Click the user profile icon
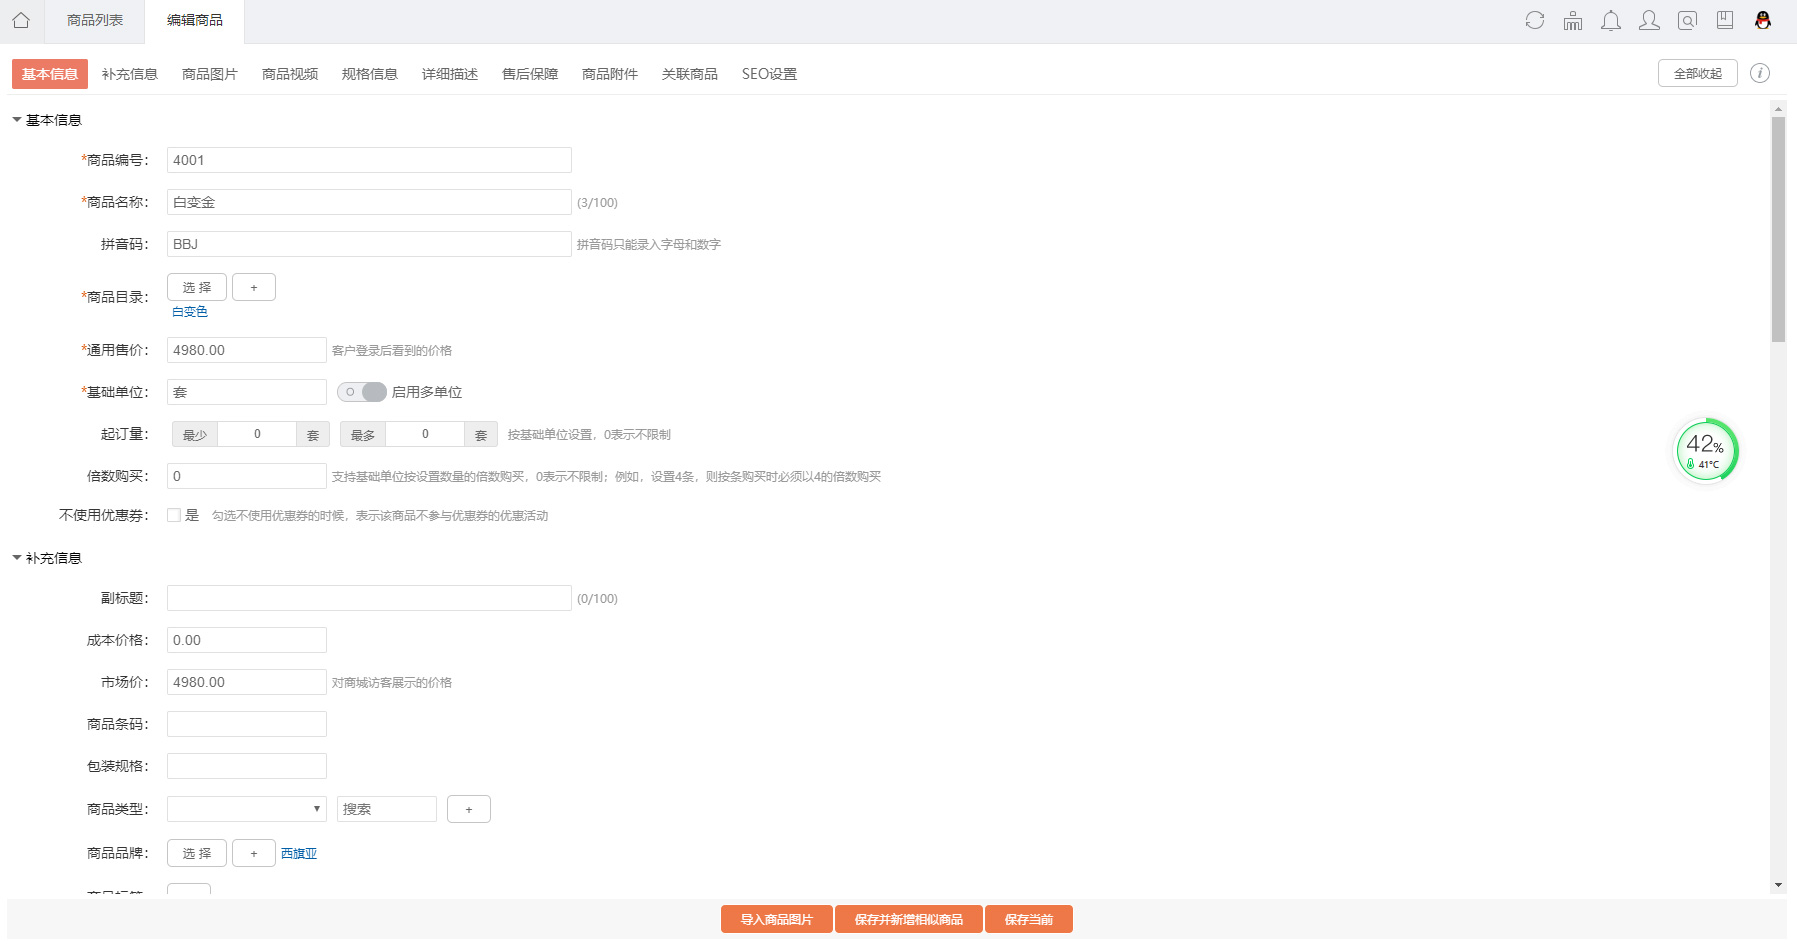This screenshot has height=944, width=1797. point(1649,20)
